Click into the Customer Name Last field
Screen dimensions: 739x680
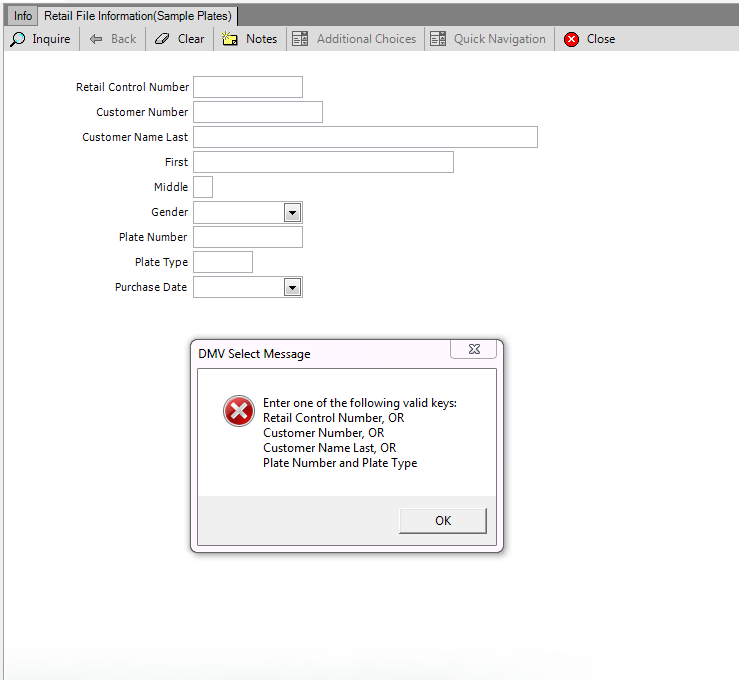pyautogui.click(x=365, y=137)
